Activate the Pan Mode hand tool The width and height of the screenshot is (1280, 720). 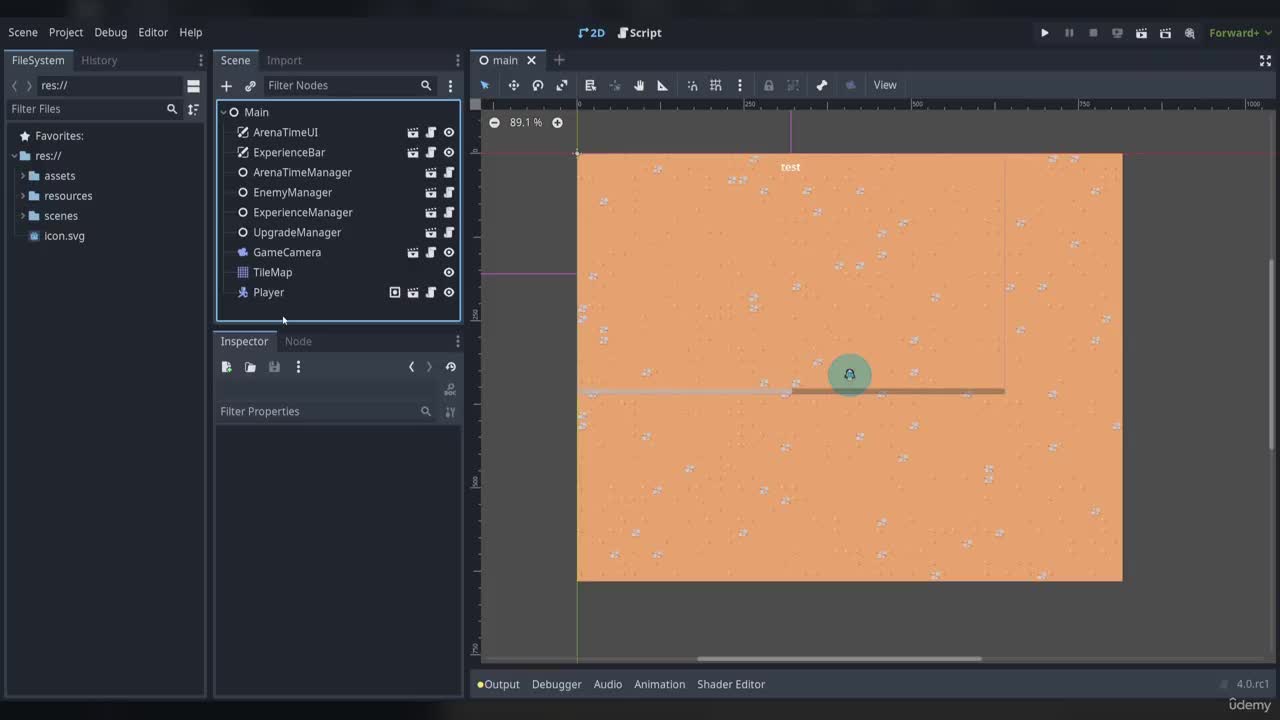tap(639, 85)
